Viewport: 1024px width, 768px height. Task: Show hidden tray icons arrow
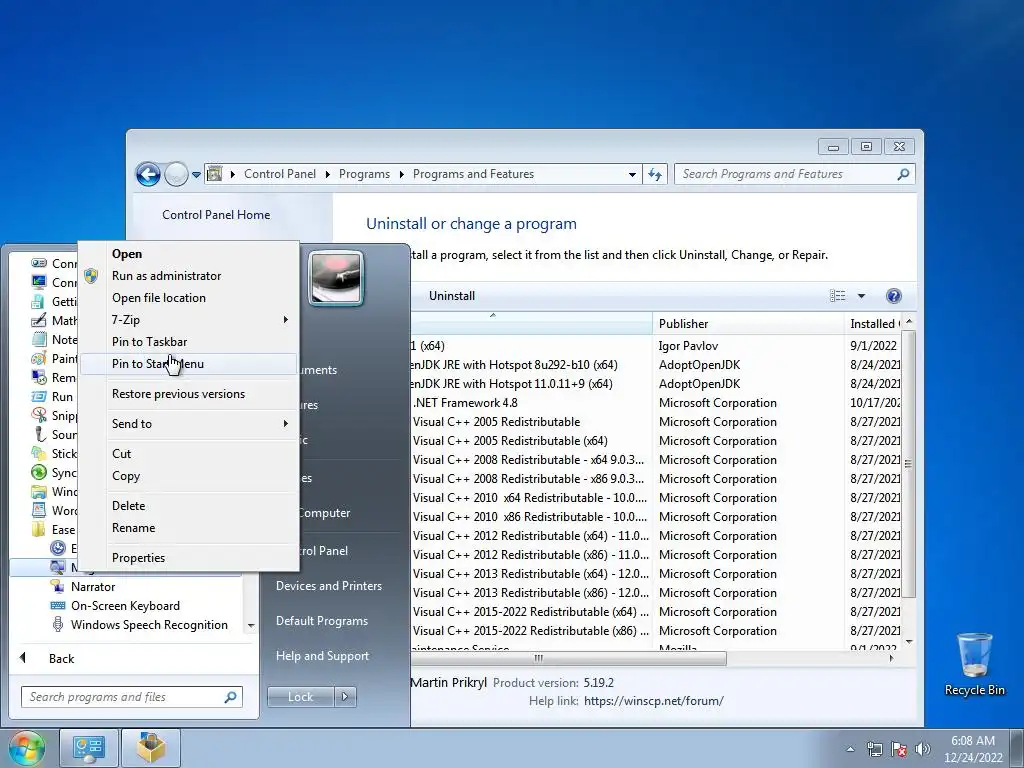tap(850, 749)
